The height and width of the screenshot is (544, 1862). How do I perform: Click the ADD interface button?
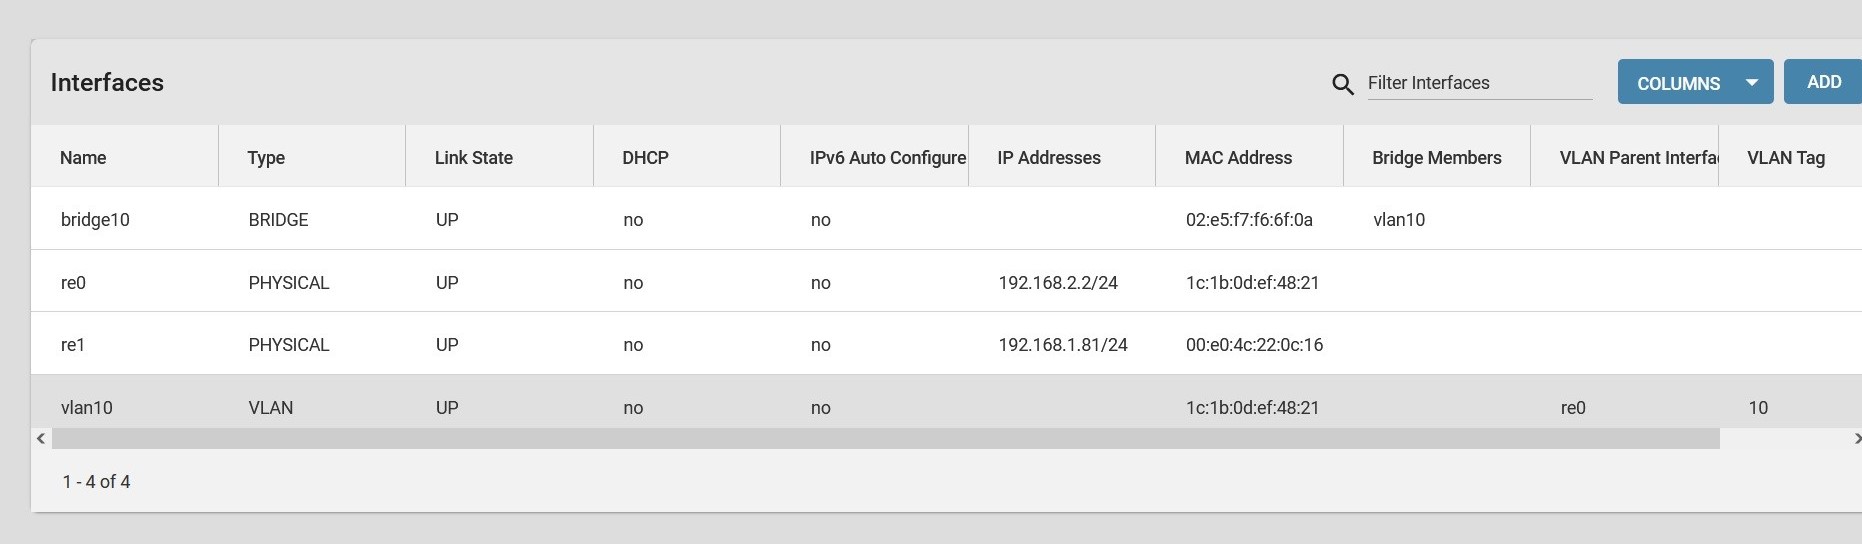(x=1823, y=82)
